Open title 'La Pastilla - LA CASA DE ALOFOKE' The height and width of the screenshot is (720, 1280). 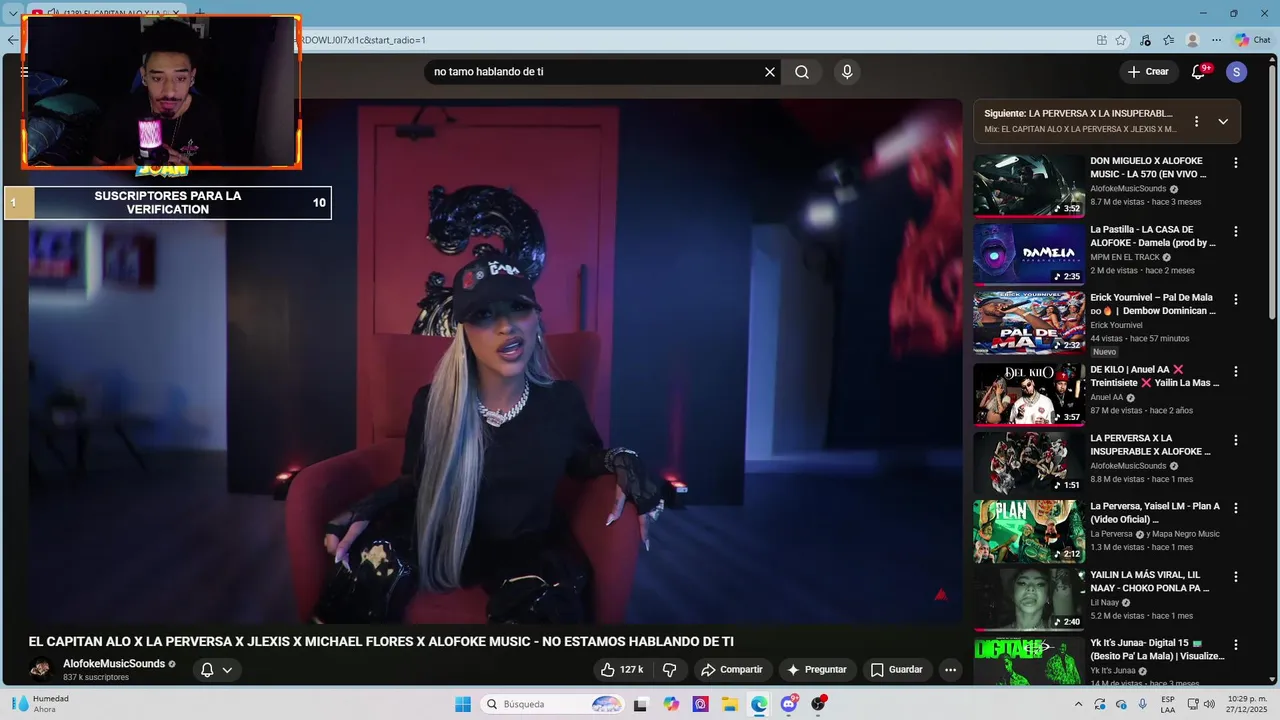pyautogui.click(x=1153, y=236)
